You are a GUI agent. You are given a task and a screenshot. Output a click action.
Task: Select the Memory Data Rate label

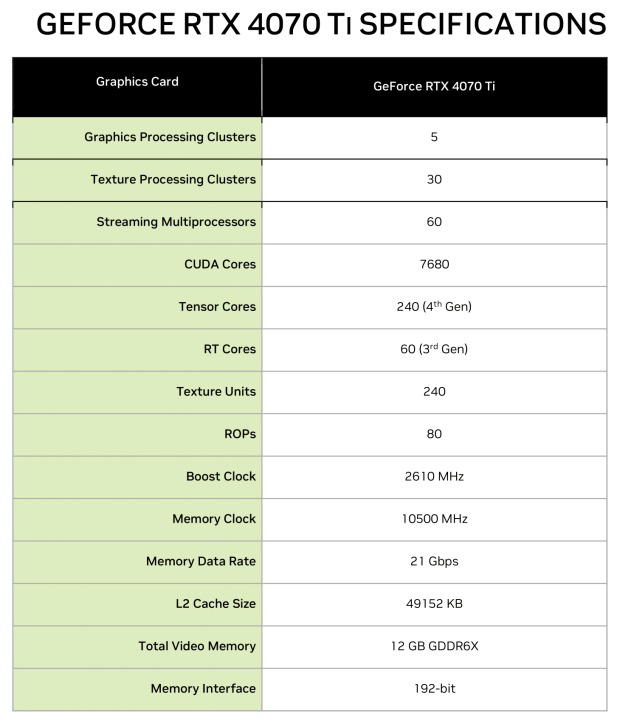click(201, 561)
